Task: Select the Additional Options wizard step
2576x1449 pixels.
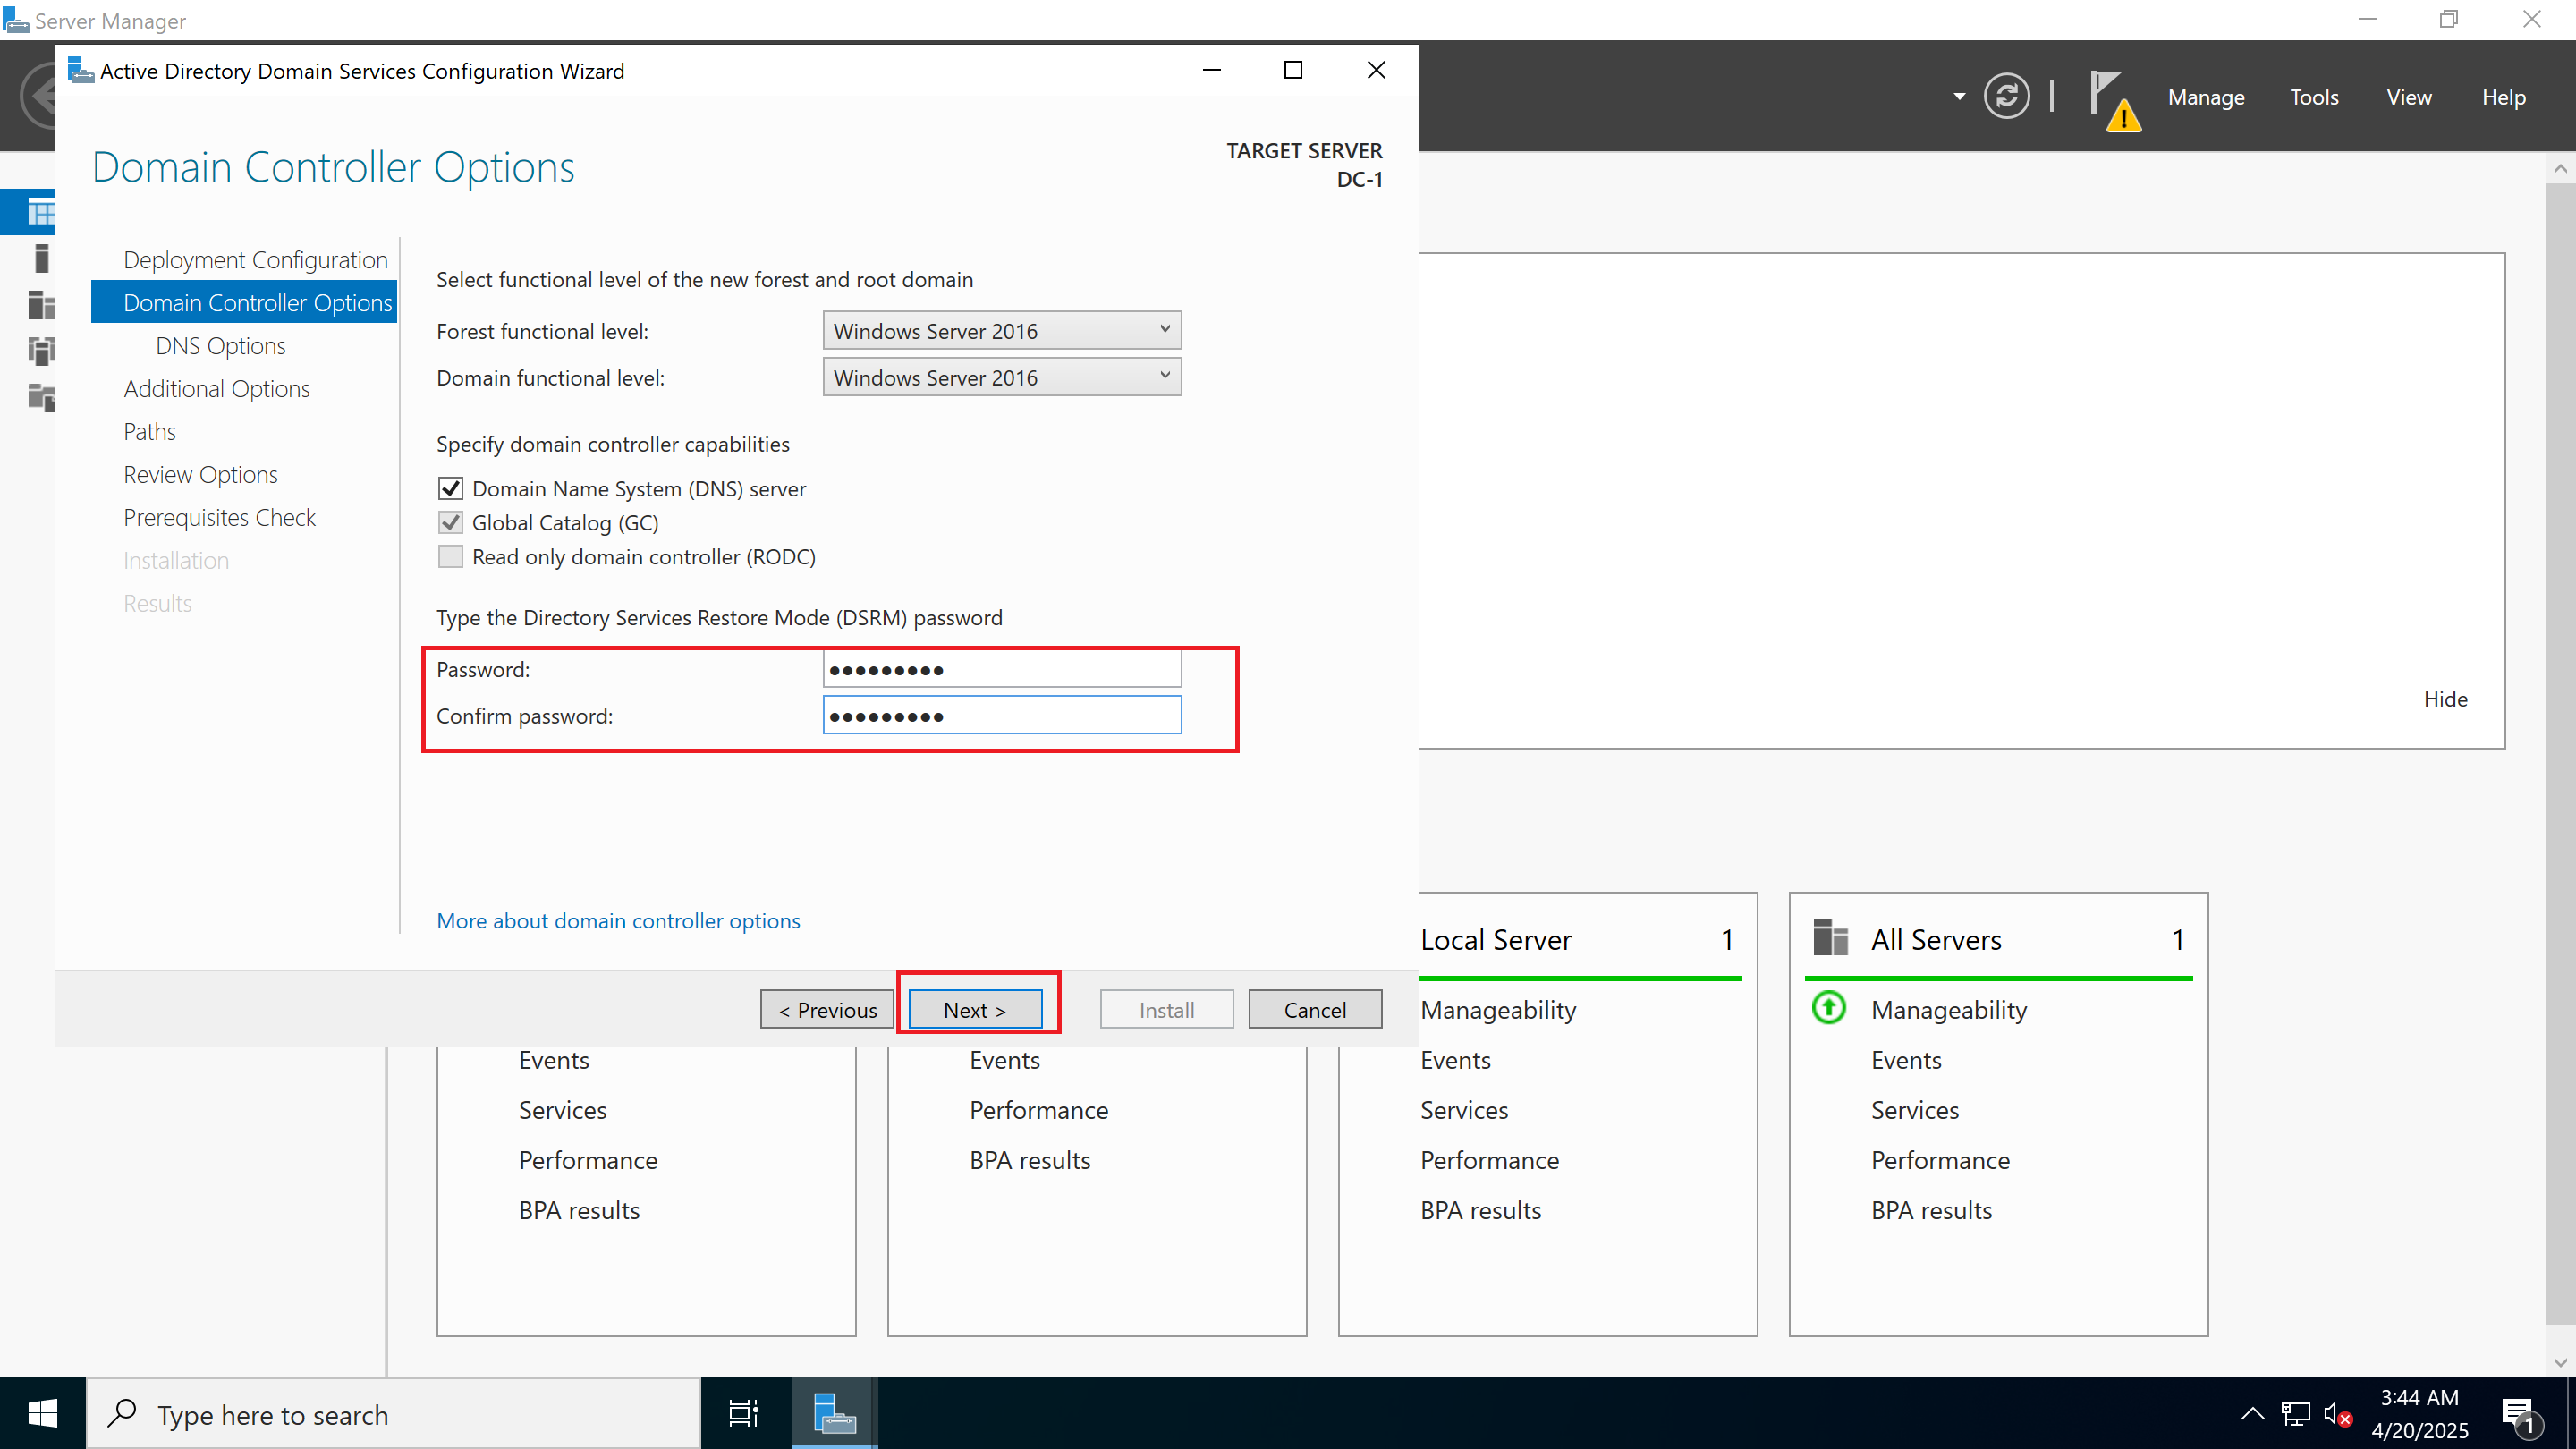Action: (x=216, y=388)
